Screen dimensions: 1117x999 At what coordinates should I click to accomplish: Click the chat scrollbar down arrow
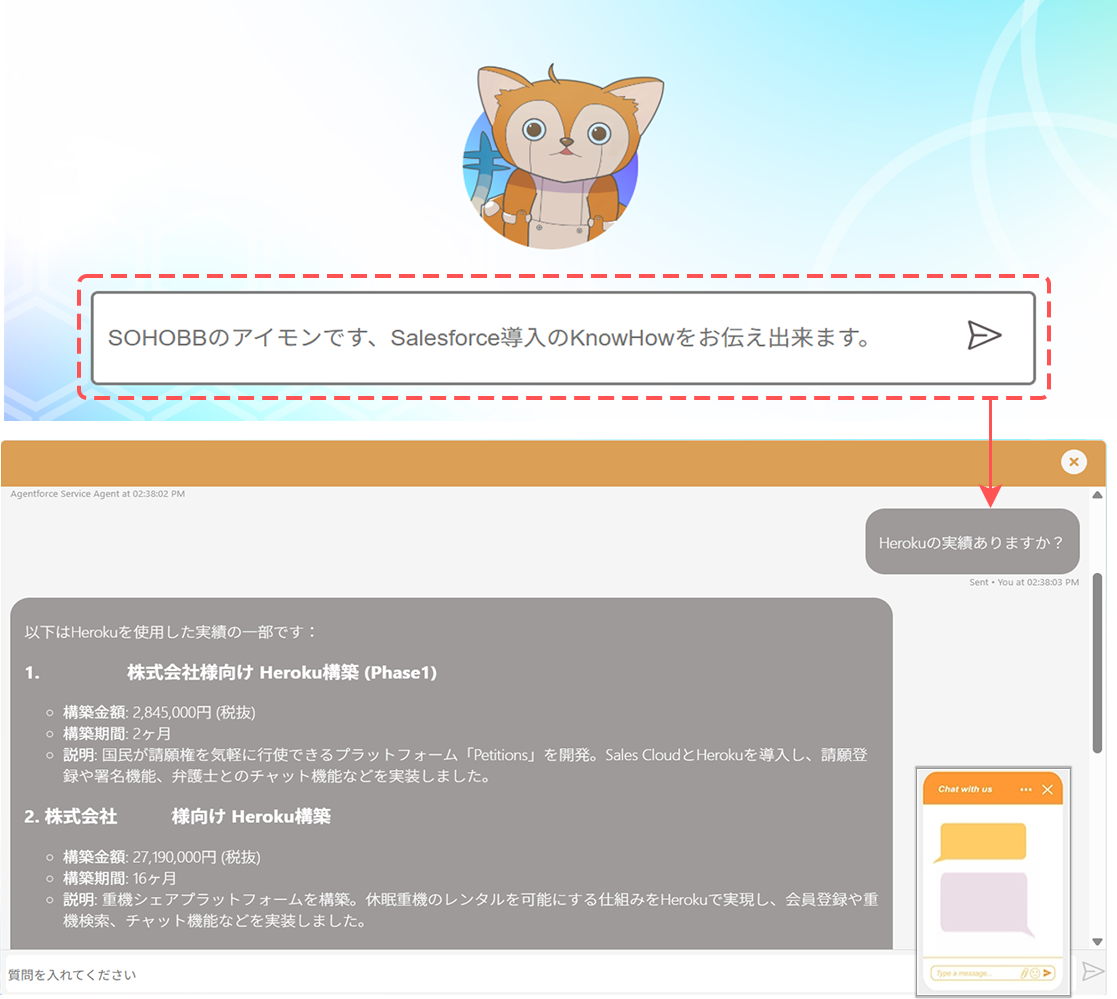[1098, 941]
